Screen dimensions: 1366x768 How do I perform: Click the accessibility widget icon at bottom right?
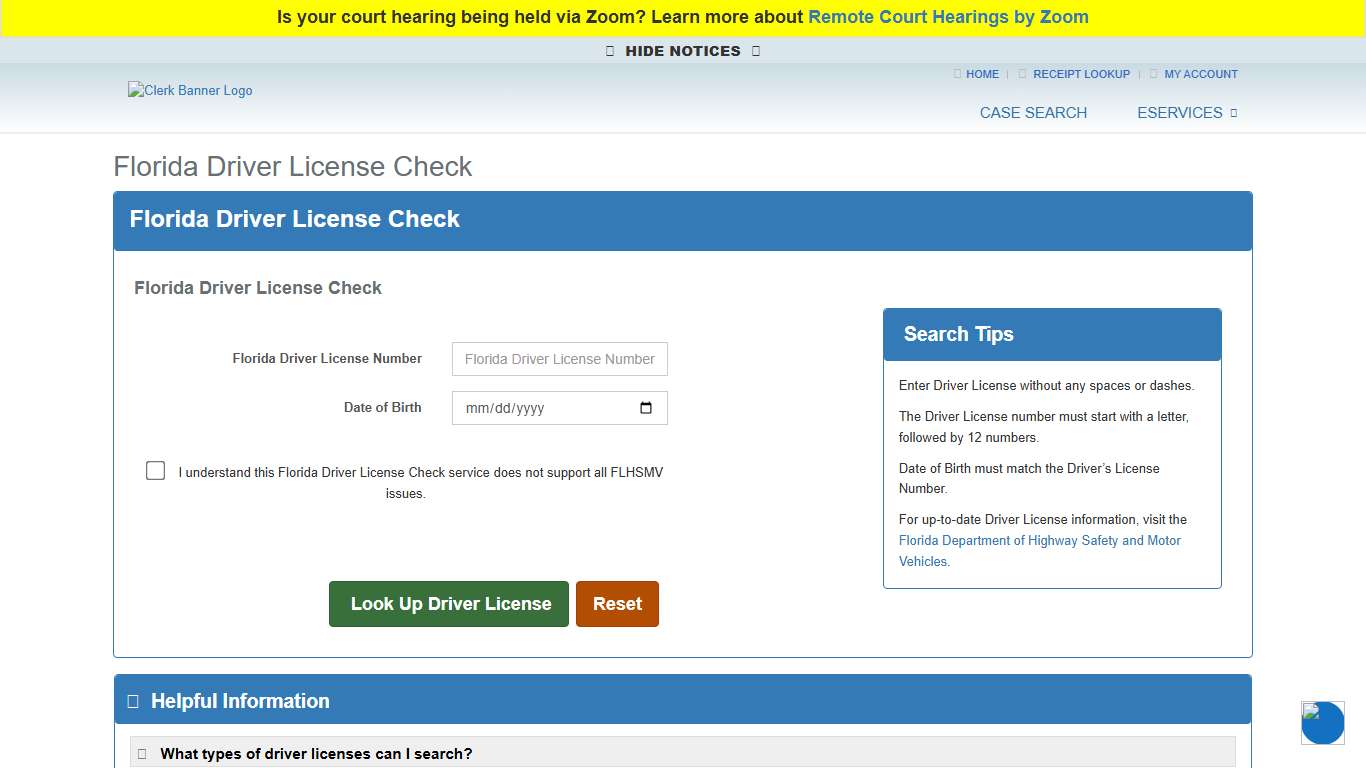click(1322, 722)
